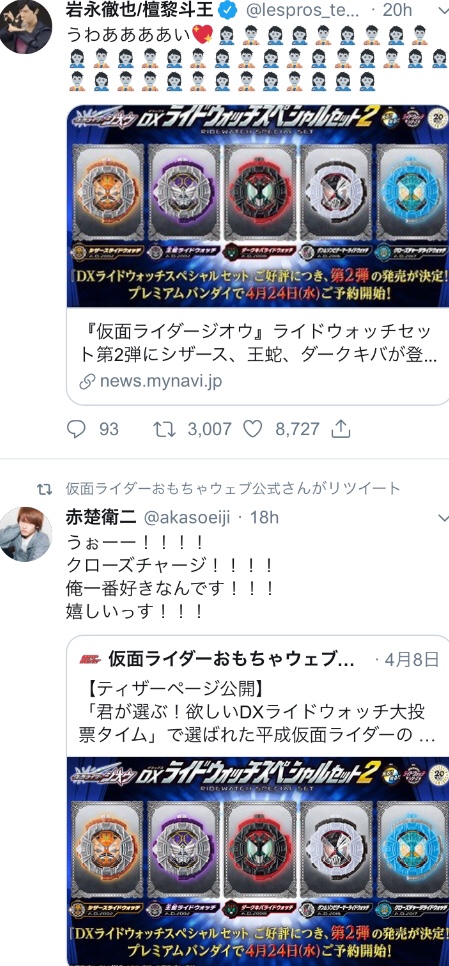The height and width of the screenshot is (966, 449).
Task: Click link chain icon beside news.mynavi.jp
Action: pyautogui.click(x=87, y=381)
